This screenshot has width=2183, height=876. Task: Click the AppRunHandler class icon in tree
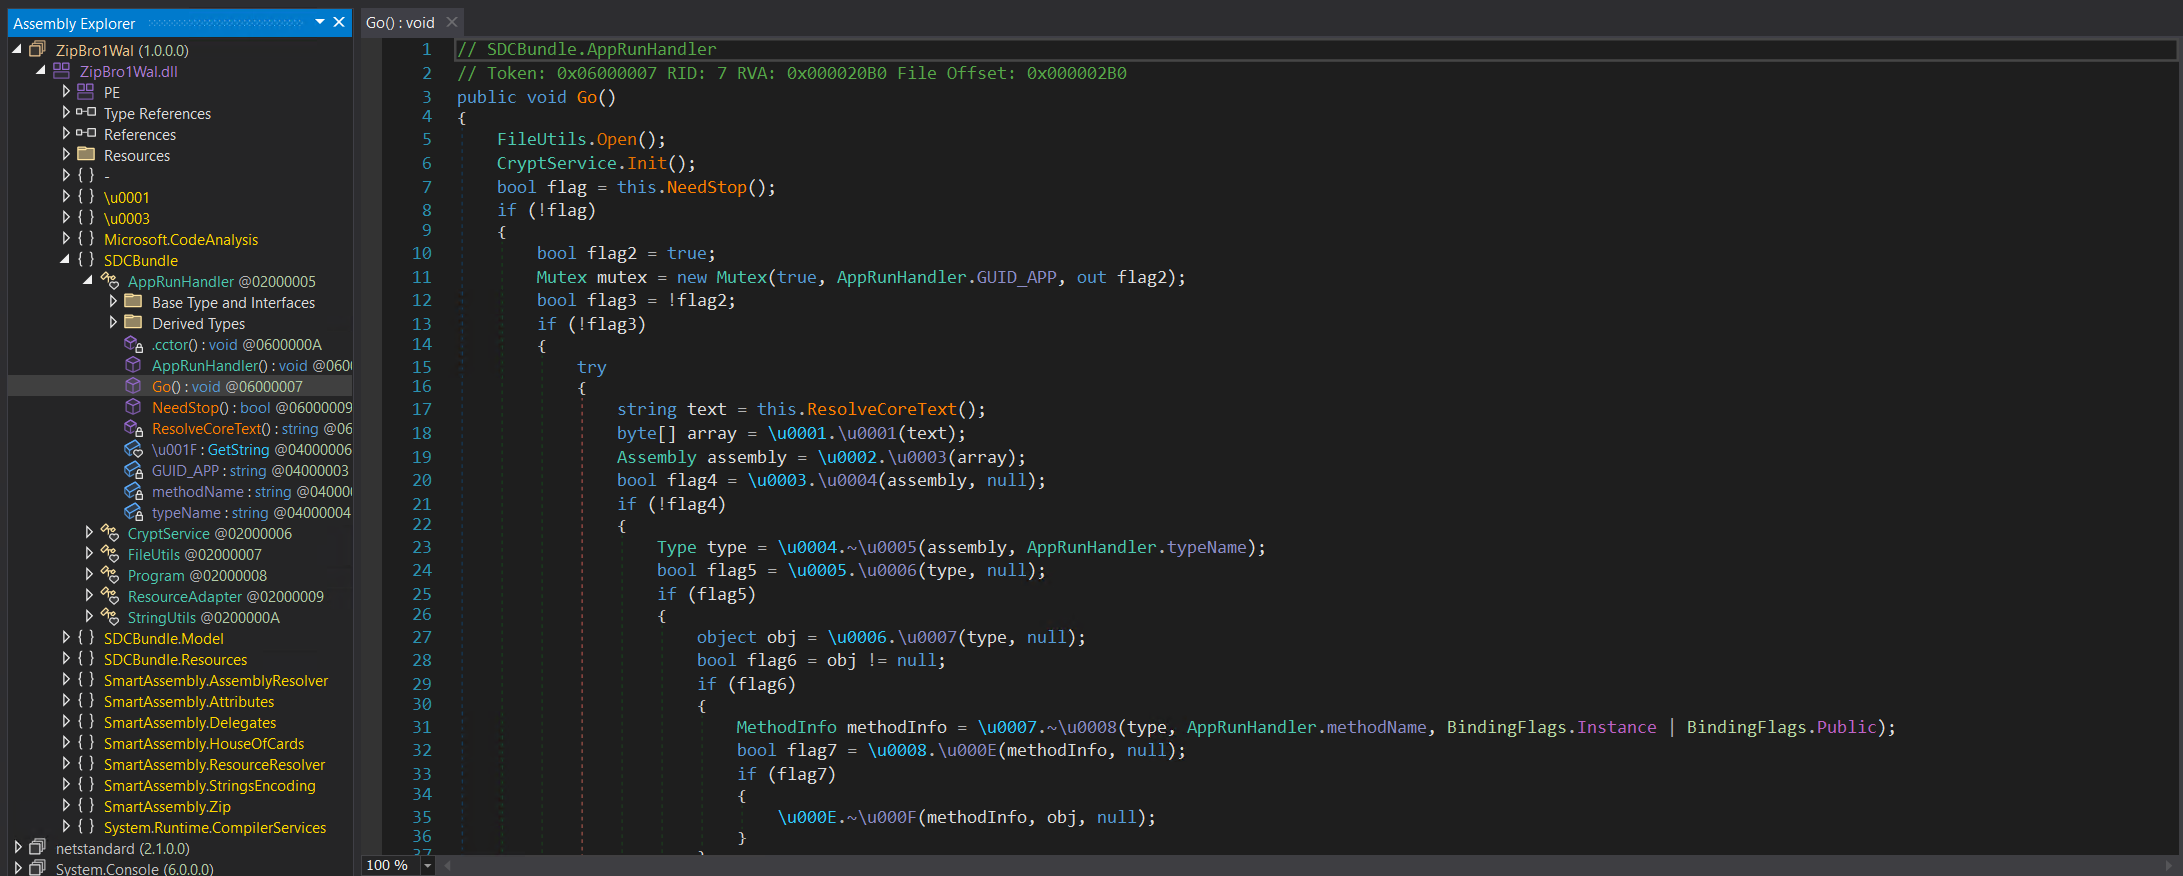coord(110,282)
